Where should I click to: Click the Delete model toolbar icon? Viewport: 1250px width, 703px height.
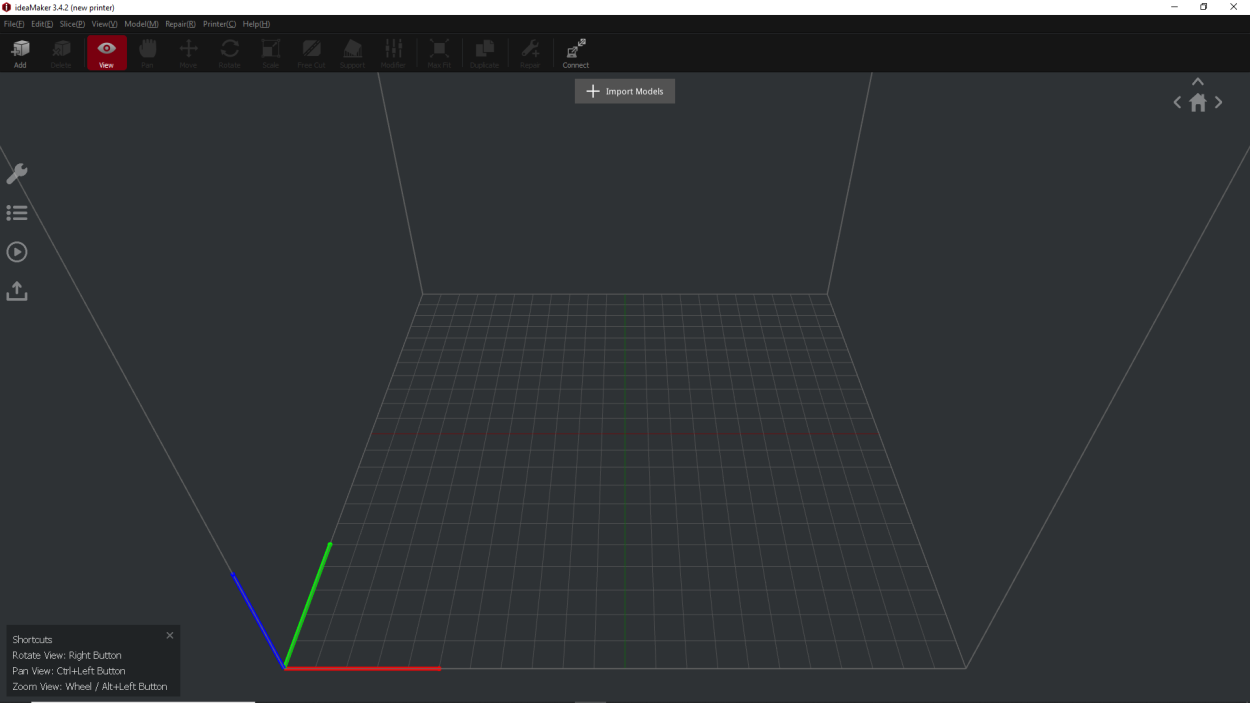[x=61, y=53]
